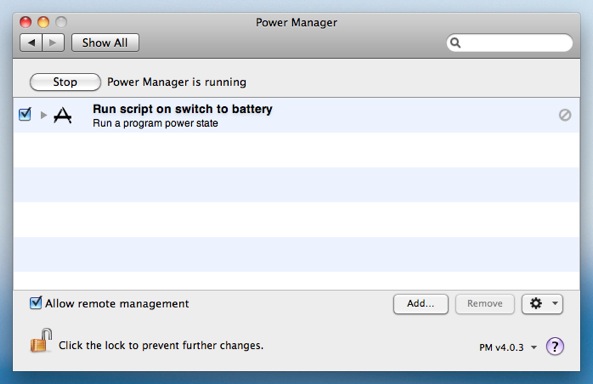Viewport: 593px width, 384px height.
Task: Expand the Run script event disclosure triangle
Action: coord(43,115)
